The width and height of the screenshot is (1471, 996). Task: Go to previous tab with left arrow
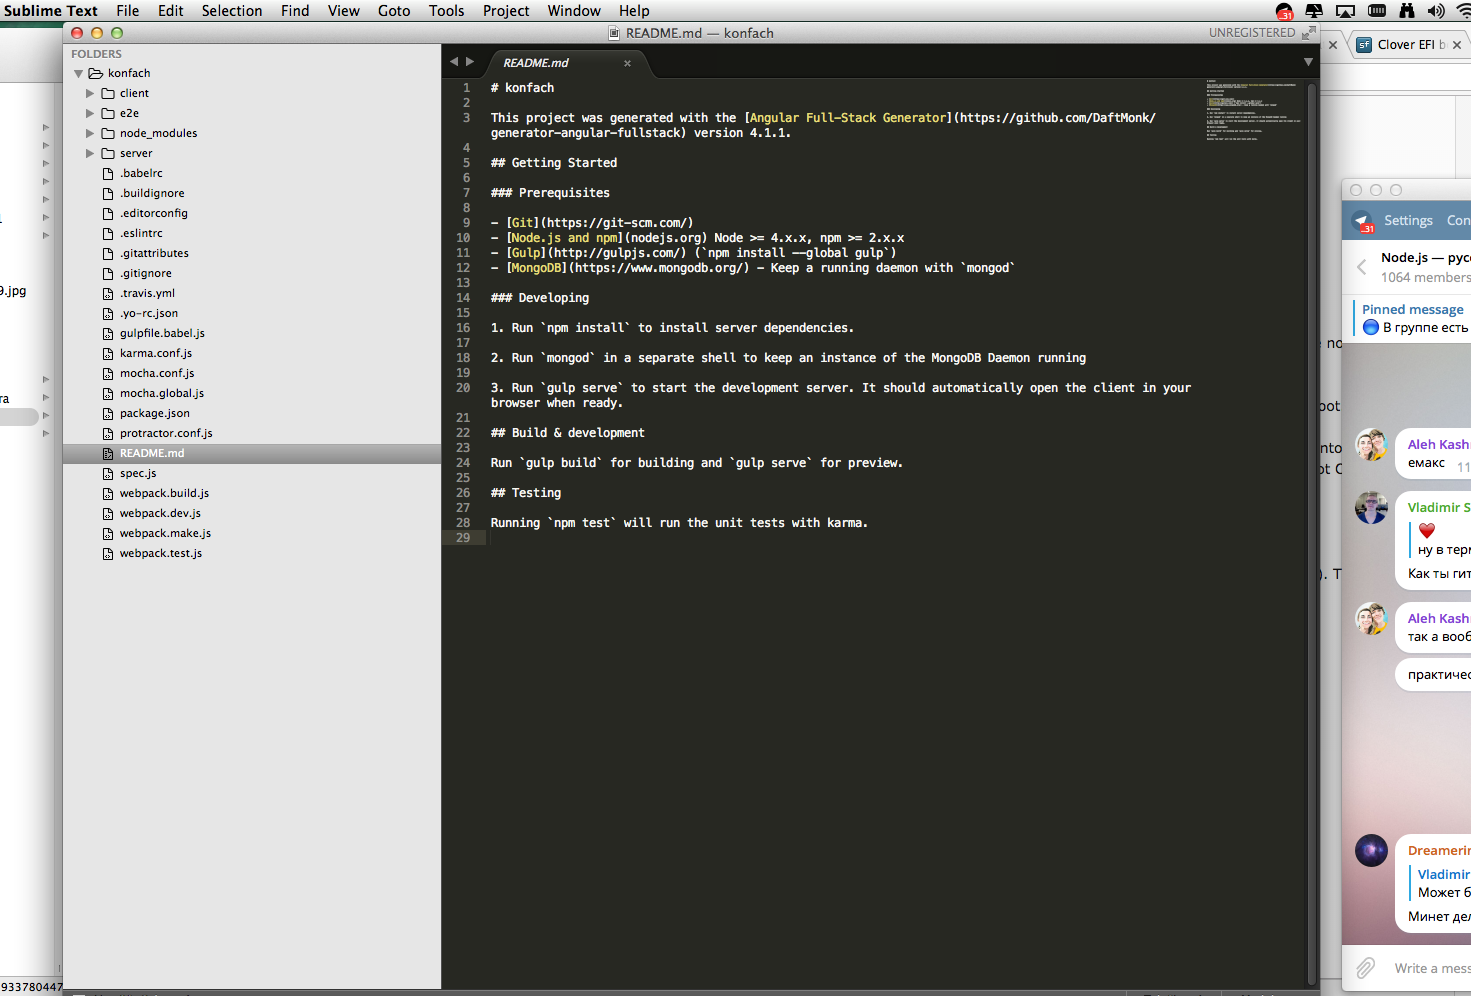pyautogui.click(x=454, y=62)
